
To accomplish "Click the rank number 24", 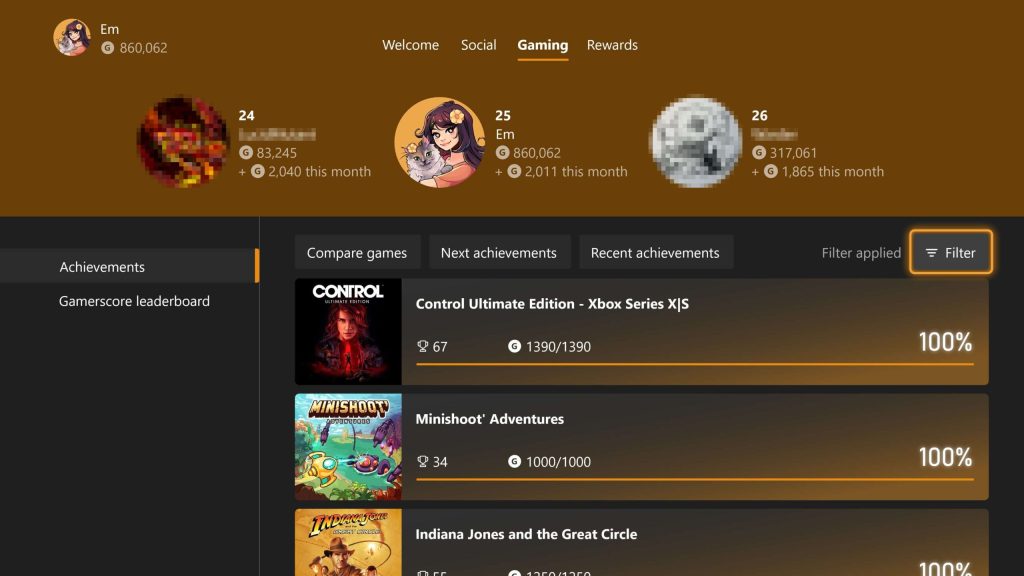I will click(x=246, y=116).
